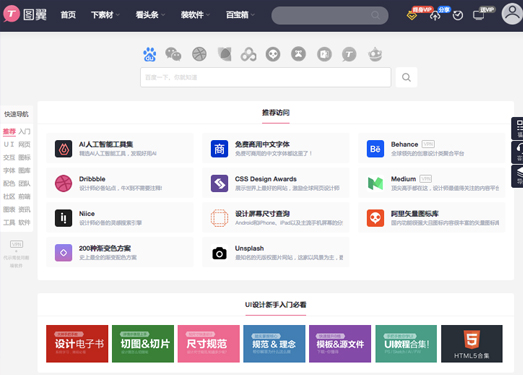This screenshot has width=523, height=375.
Task: Open the red 设计电子书 thumbnail
Action: (x=77, y=344)
